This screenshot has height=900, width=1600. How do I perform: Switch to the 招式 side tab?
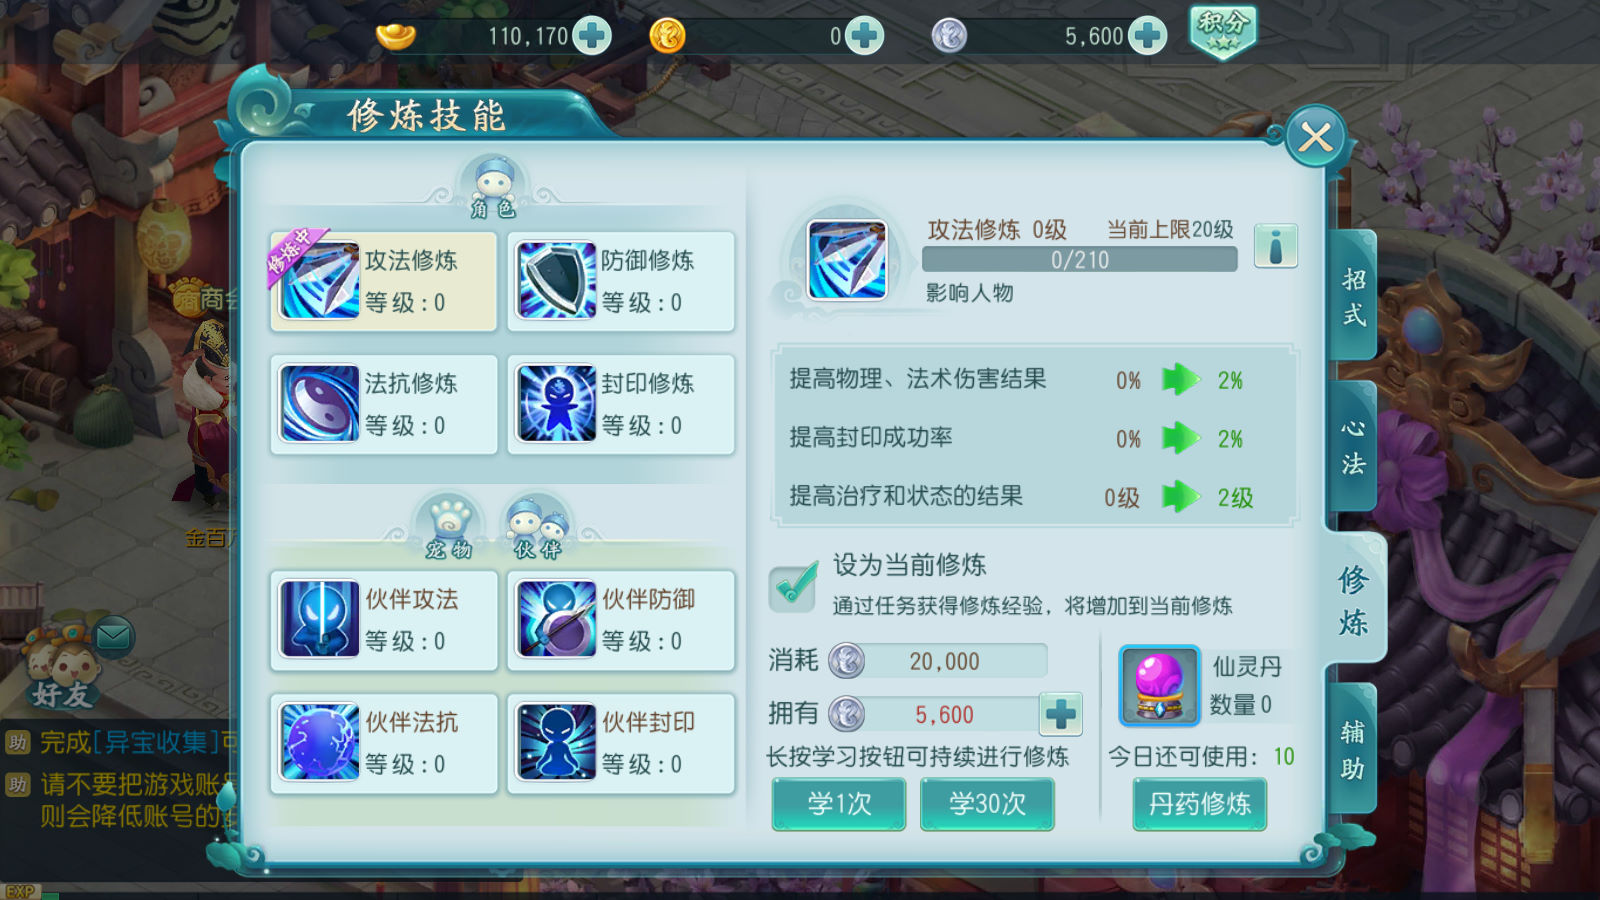(1353, 297)
